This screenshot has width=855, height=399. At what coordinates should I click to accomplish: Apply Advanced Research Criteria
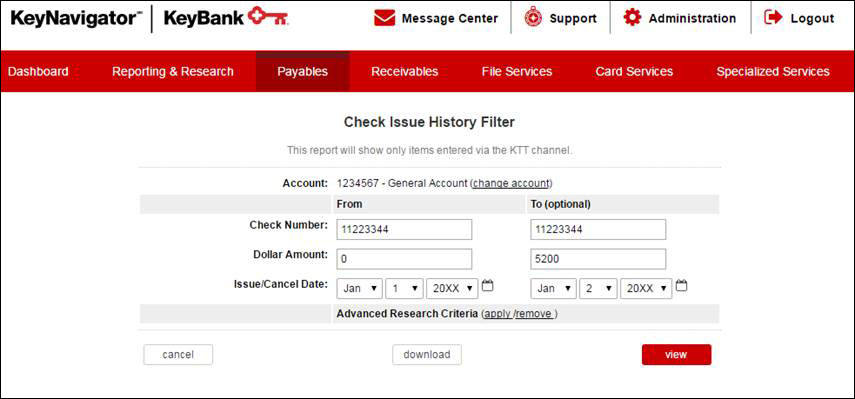(498, 314)
